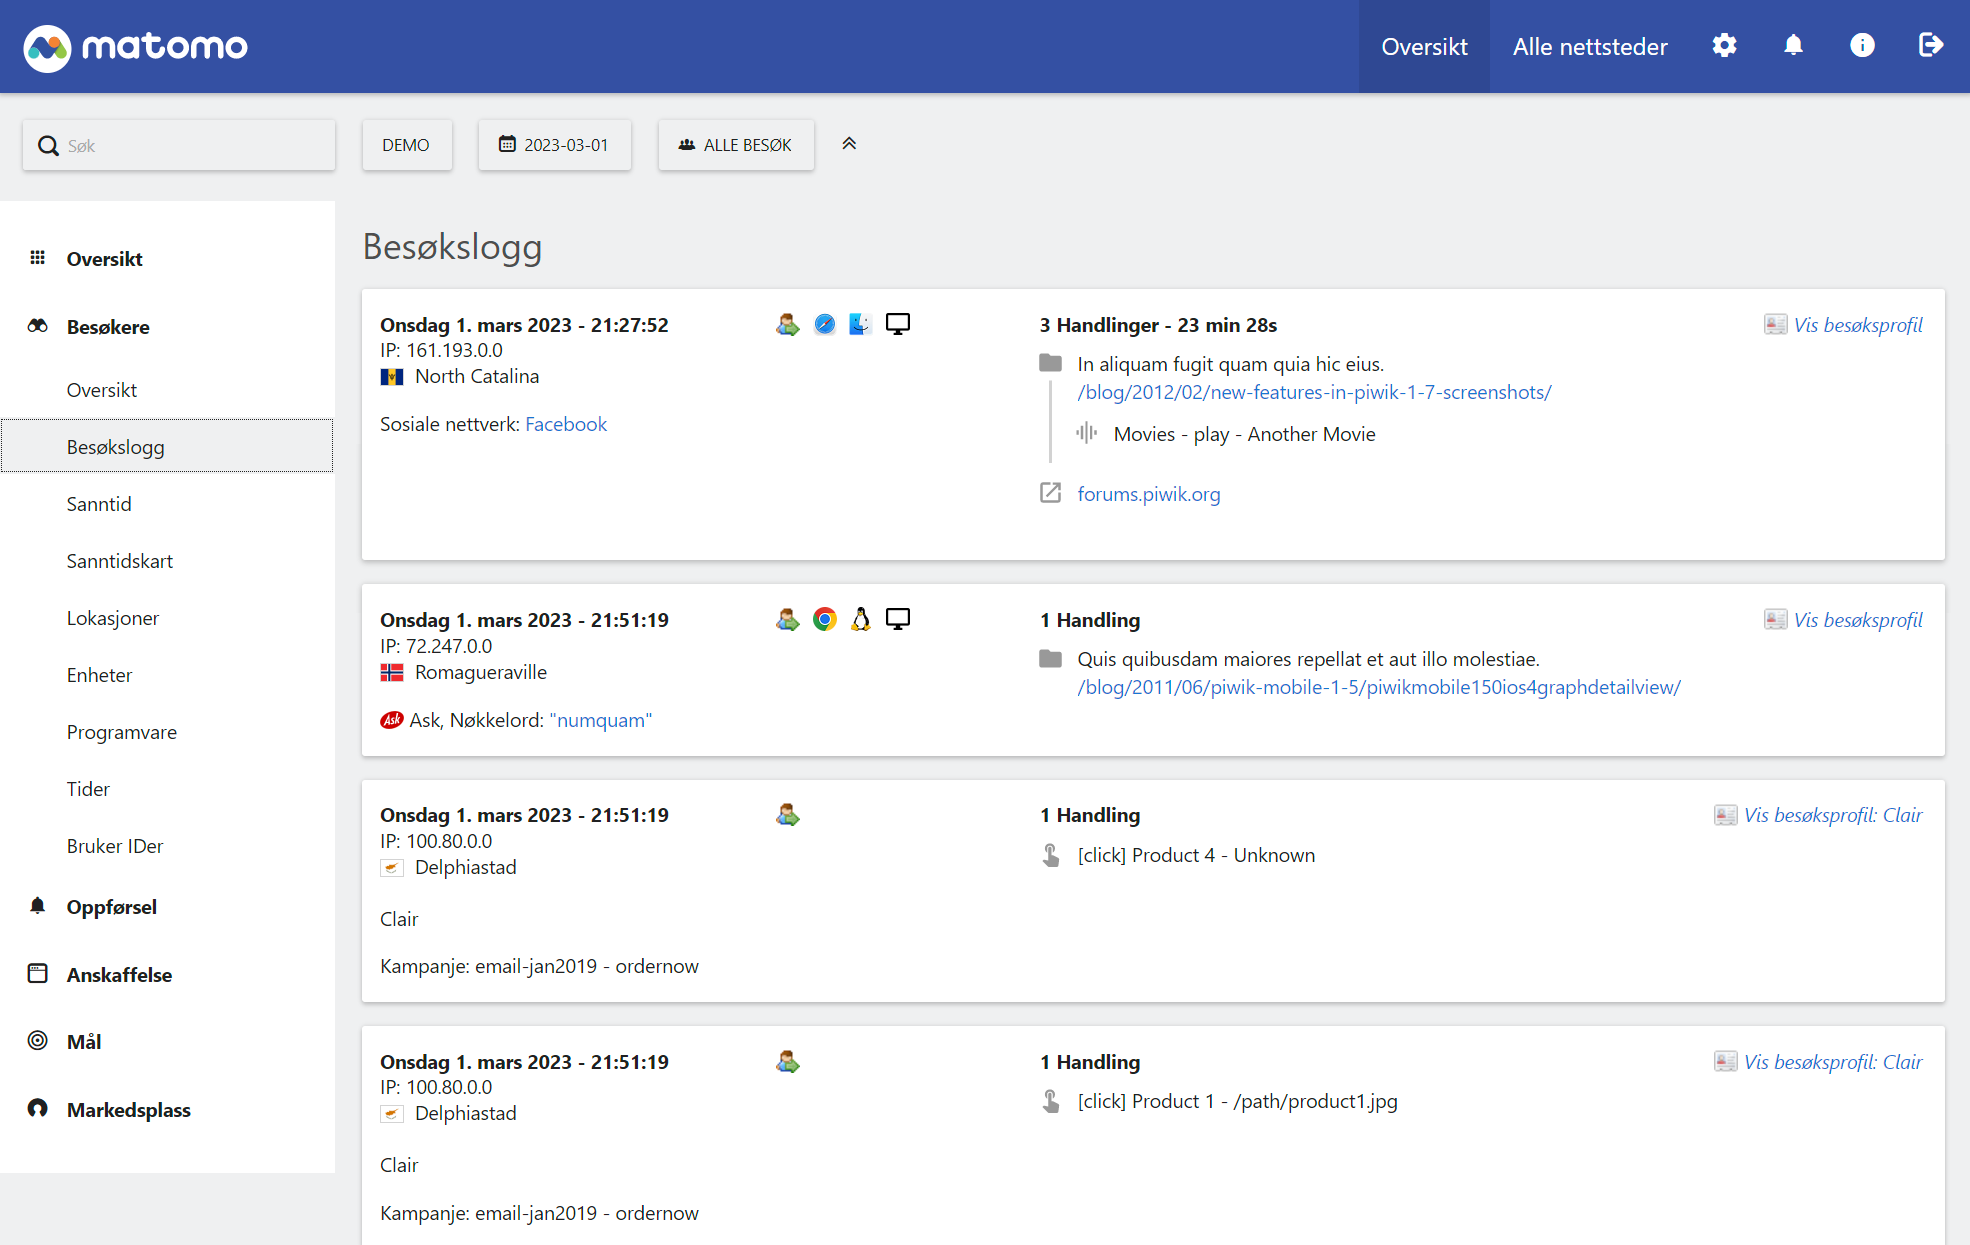Expand the Oppførsel menu section
Image resolution: width=1970 pixels, height=1245 pixels.
(111, 907)
